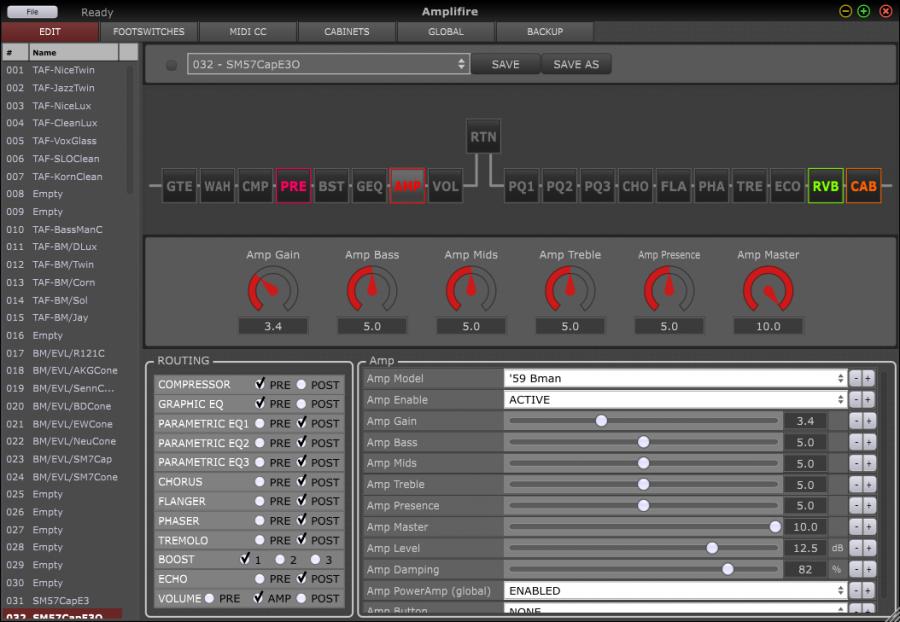This screenshot has width=900, height=622.
Task: Set PARAMETRIC EQ1 routing to PRE
Action: coord(259,423)
